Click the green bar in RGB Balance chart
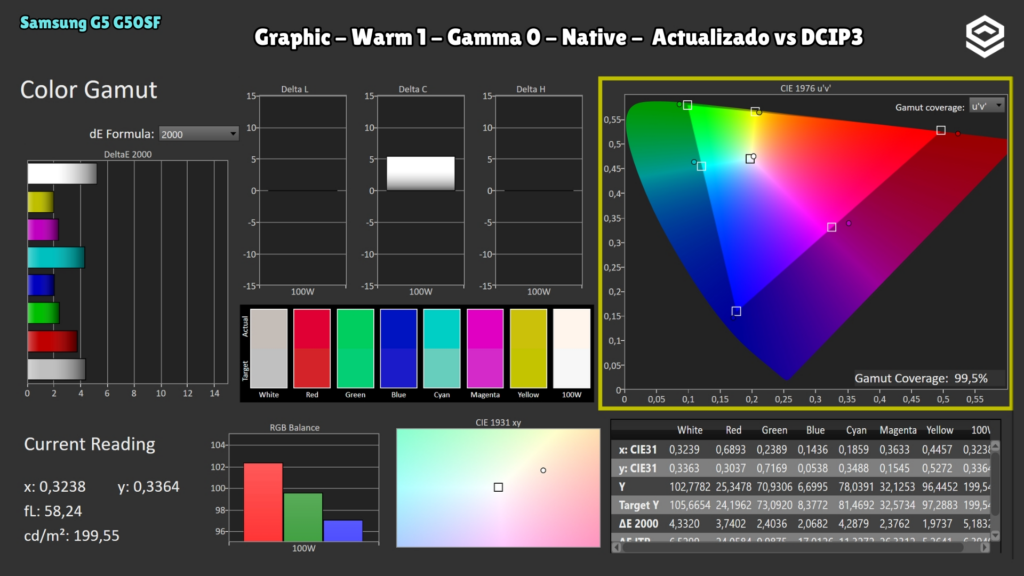 click(x=303, y=517)
